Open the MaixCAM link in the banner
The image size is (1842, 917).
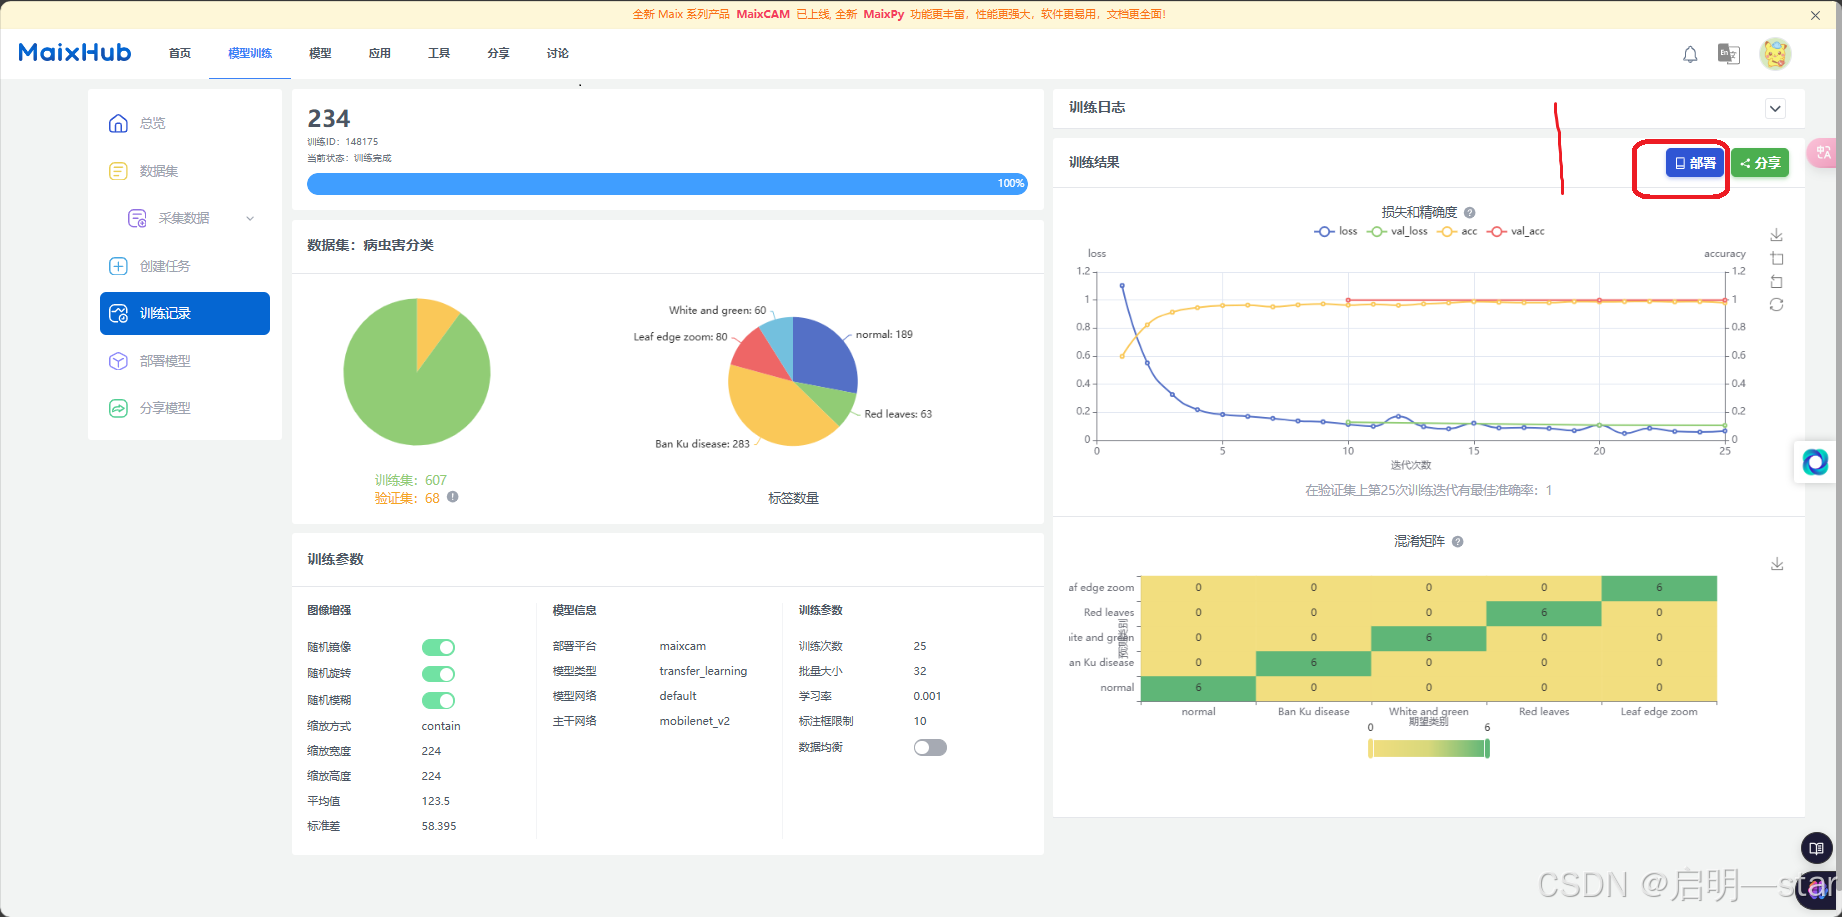pyautogui.click(x=763, y=14)
